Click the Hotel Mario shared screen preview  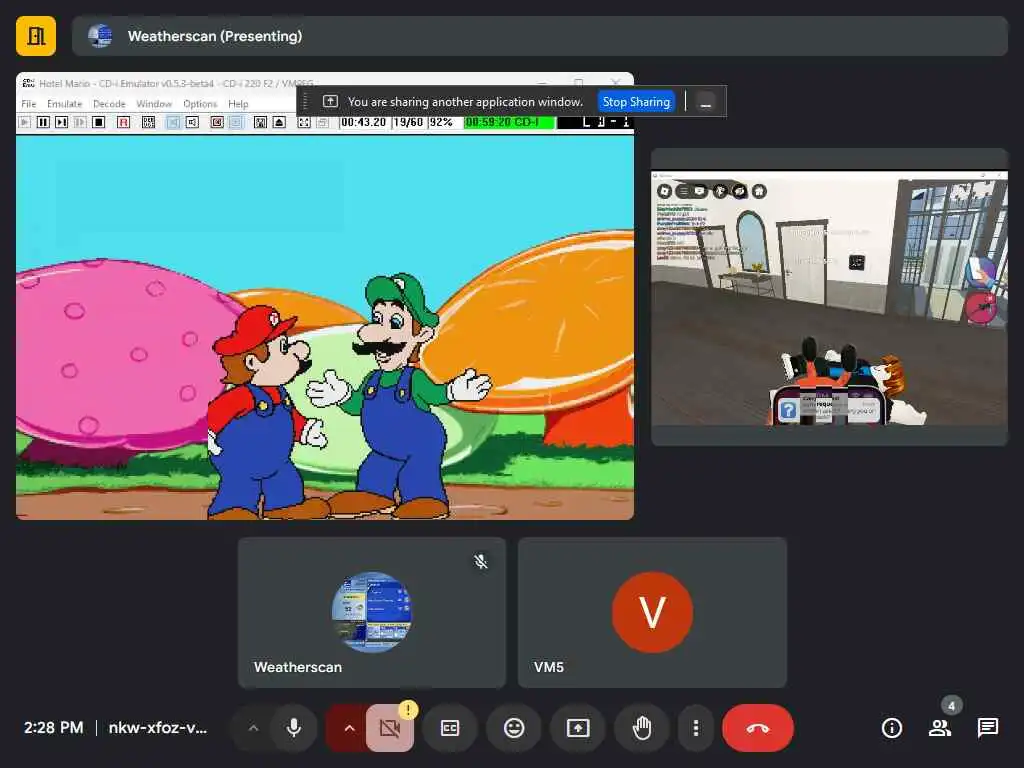coord(325,296)
